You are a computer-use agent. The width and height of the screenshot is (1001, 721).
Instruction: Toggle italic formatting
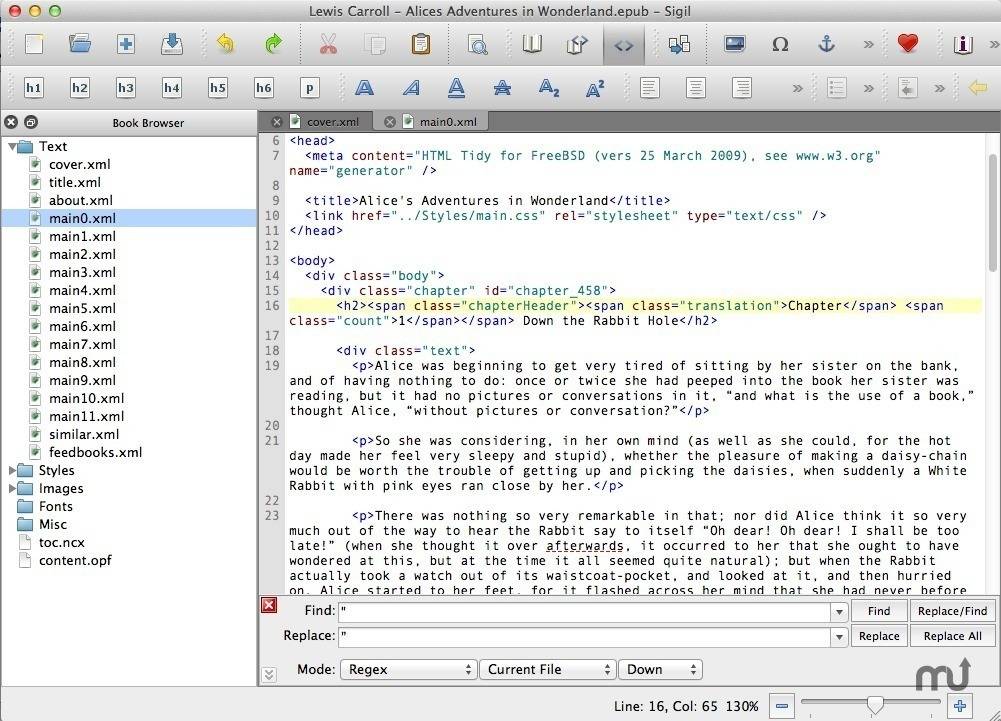pos(410,87)
